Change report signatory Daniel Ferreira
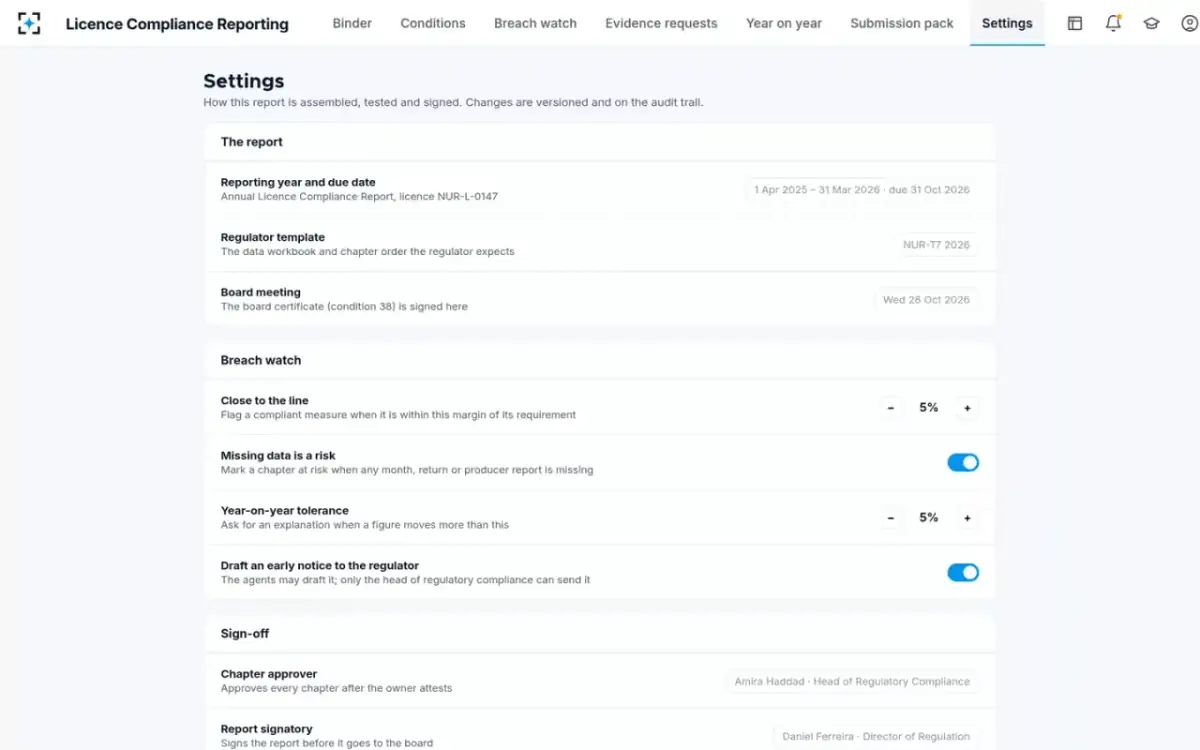The height and width of the screenshot is (750, 1200). pos(876,737)
